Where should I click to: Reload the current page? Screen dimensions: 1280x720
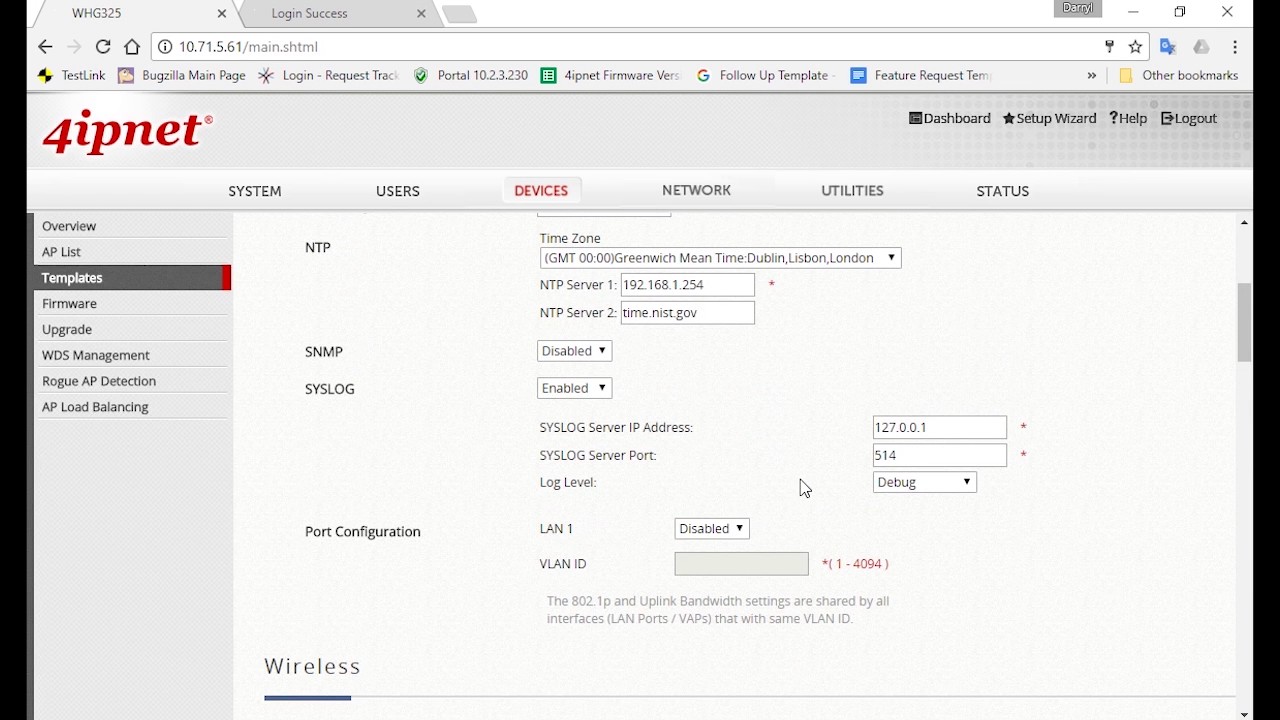(x=103, y=47)
